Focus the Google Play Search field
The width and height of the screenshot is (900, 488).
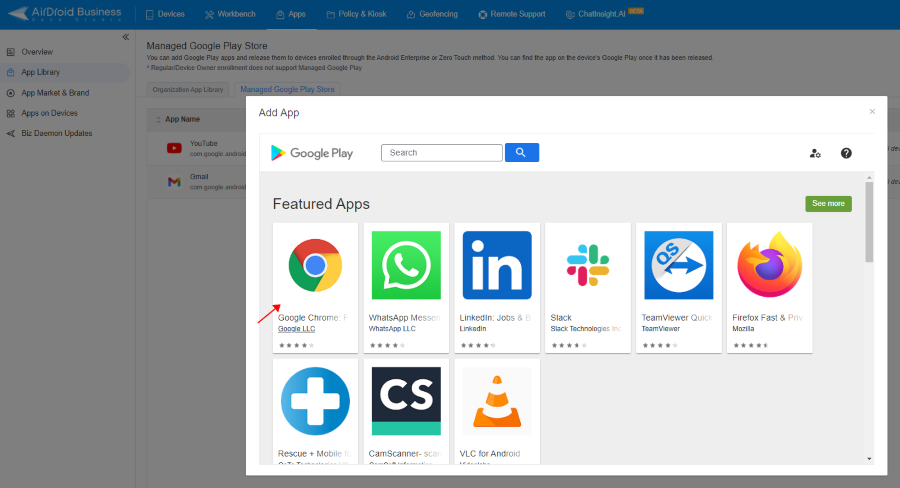[442, 153]
